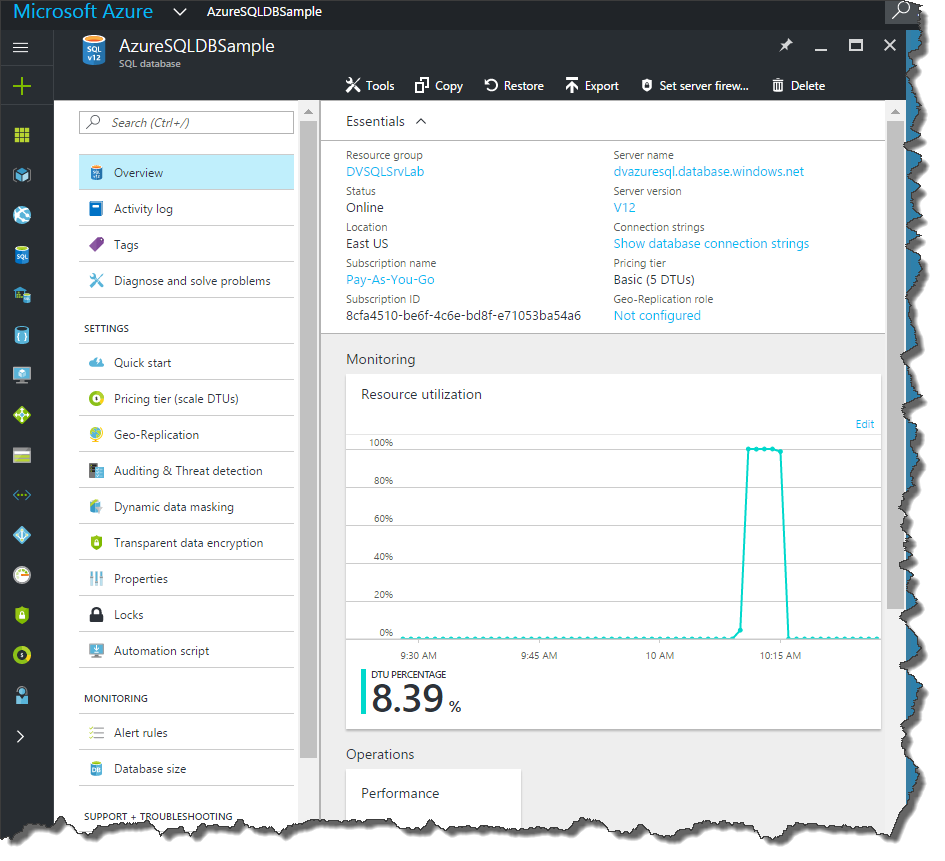Click Edit on the Resource utilization chart
The image size is (945, 861).
865,424
